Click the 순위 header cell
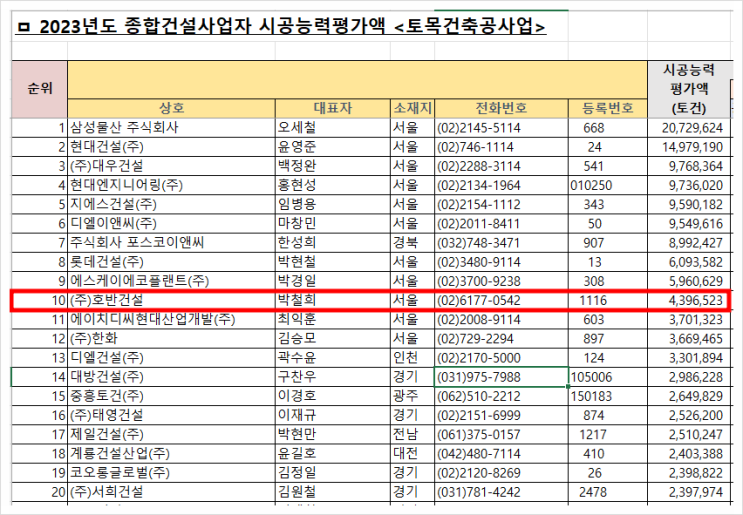The image size is (743, 515). (x=40, y=89)
